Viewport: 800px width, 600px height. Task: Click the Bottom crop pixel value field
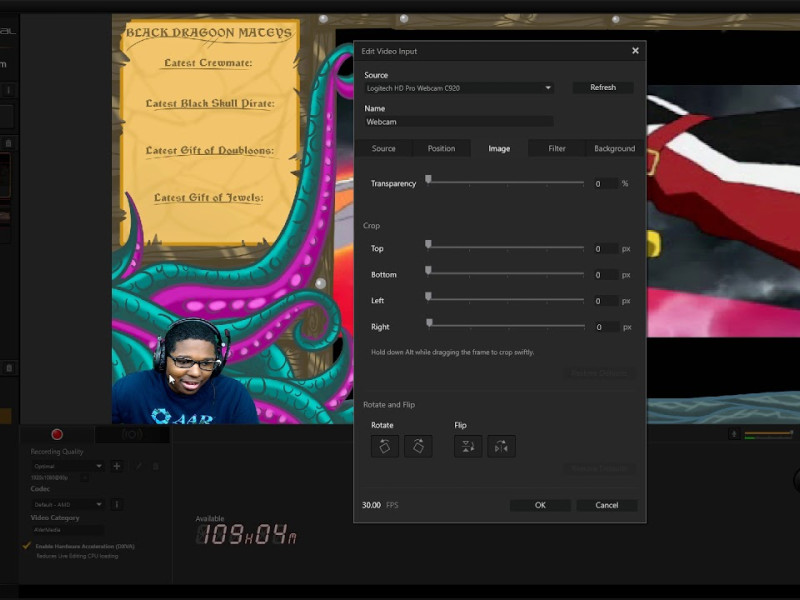tap(605, 275)
